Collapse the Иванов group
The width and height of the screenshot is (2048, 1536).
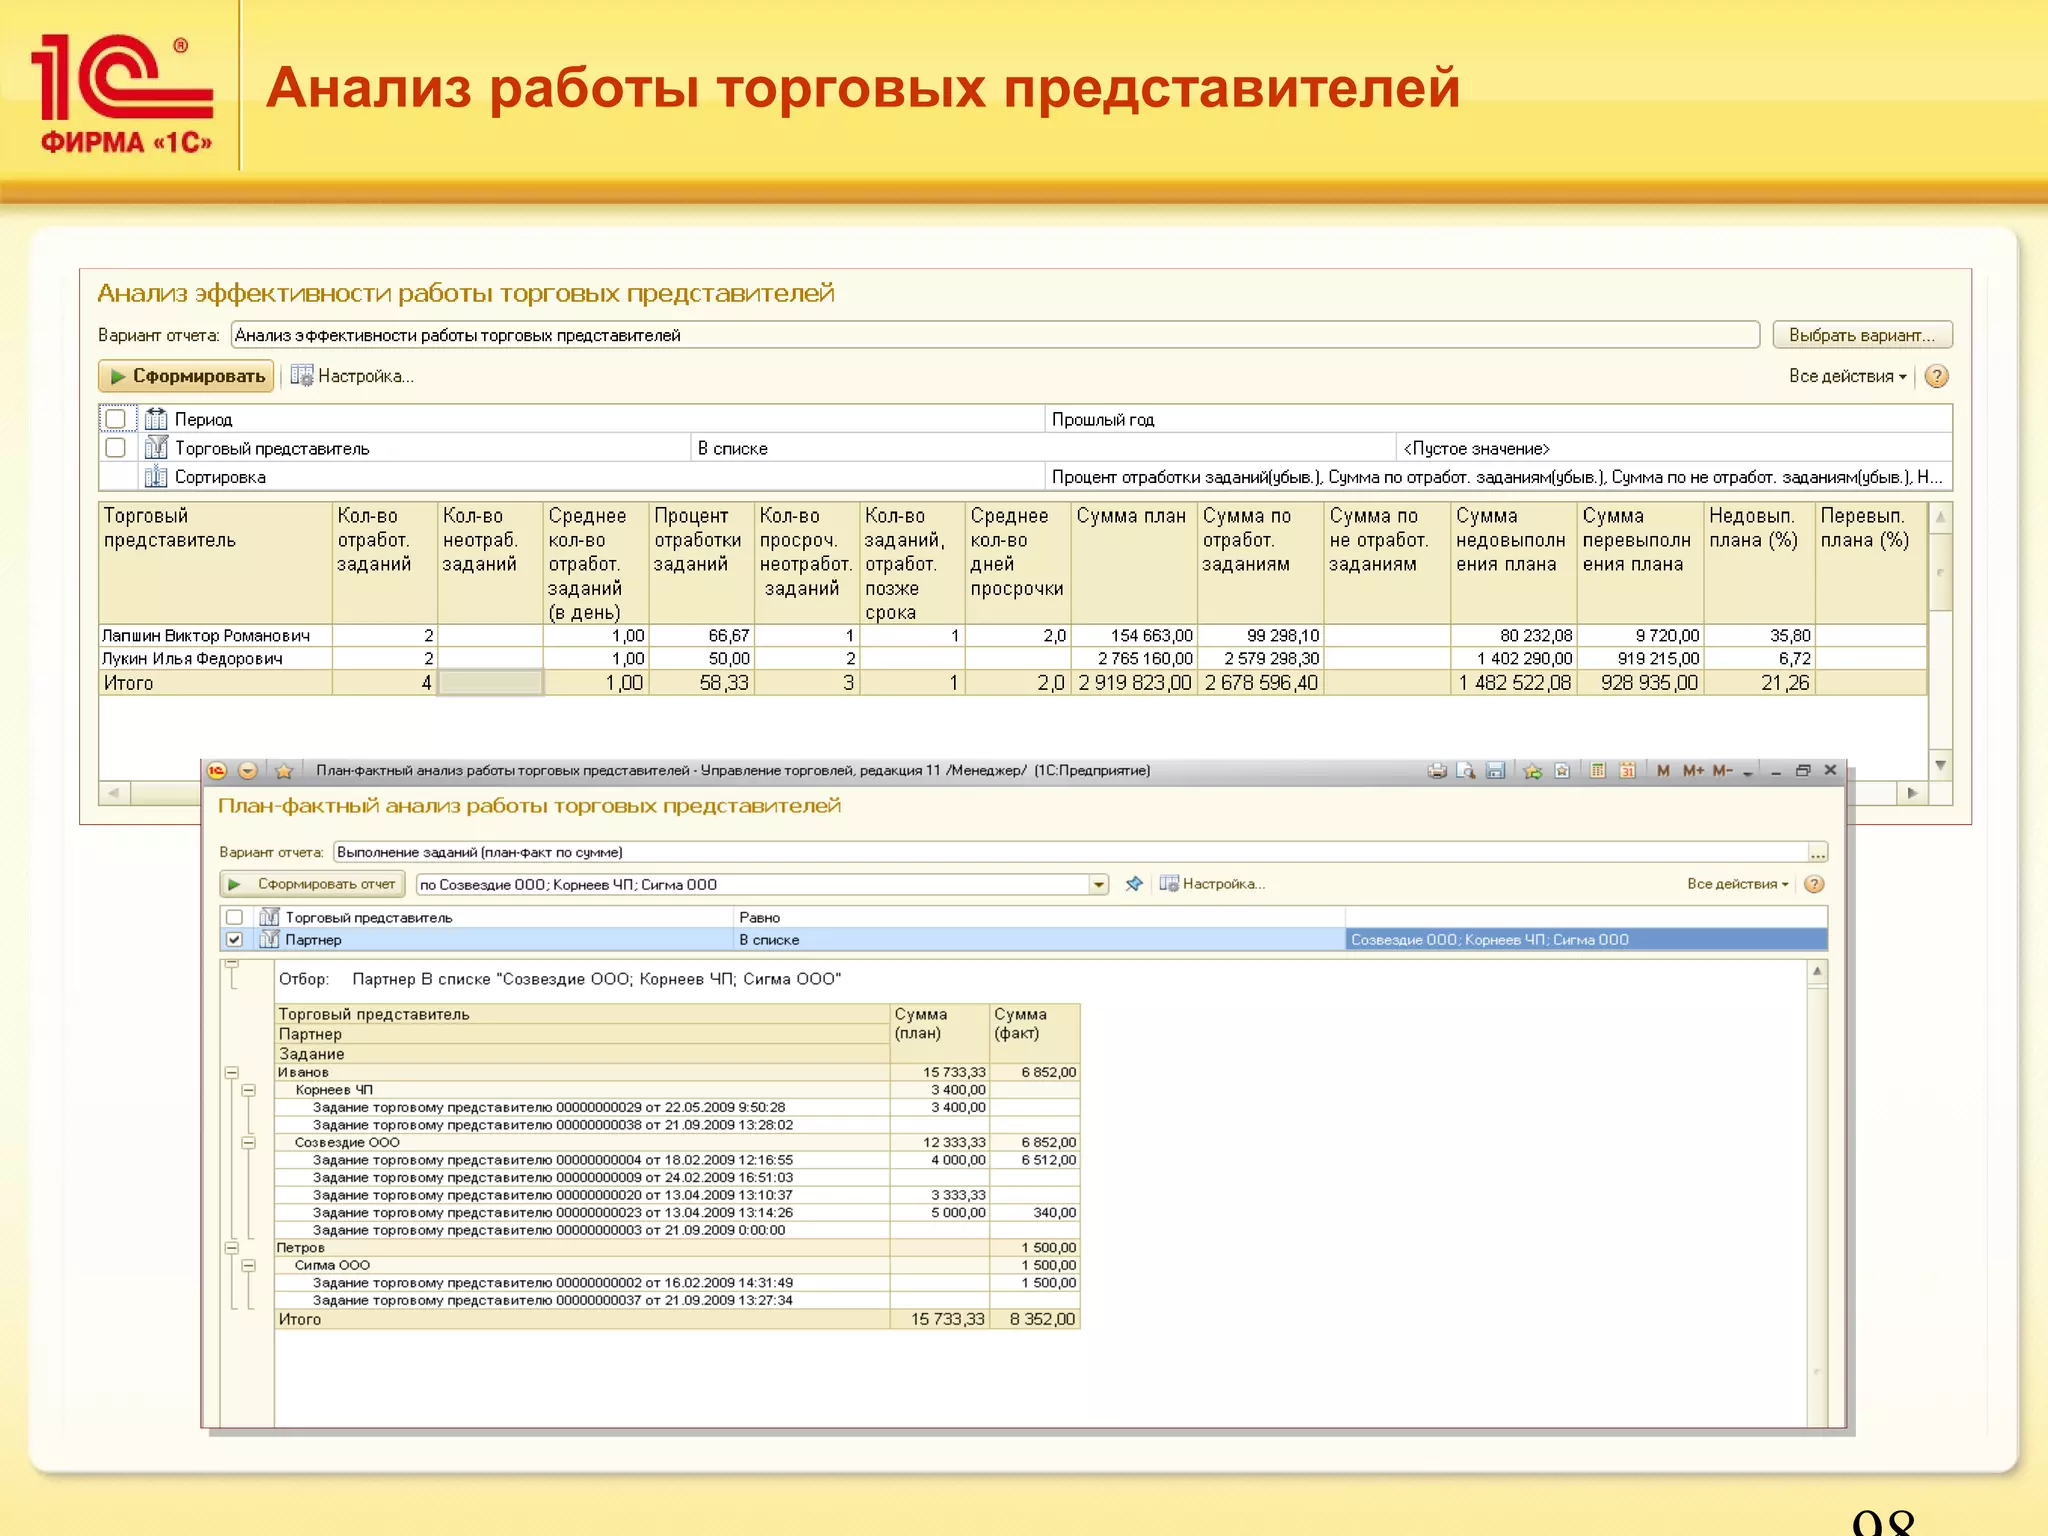coord(232,1072)
